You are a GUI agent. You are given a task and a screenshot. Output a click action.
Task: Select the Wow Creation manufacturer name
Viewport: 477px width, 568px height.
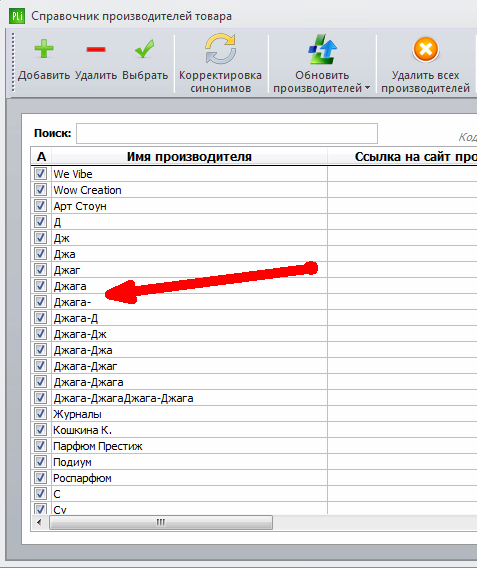[87, 190]
